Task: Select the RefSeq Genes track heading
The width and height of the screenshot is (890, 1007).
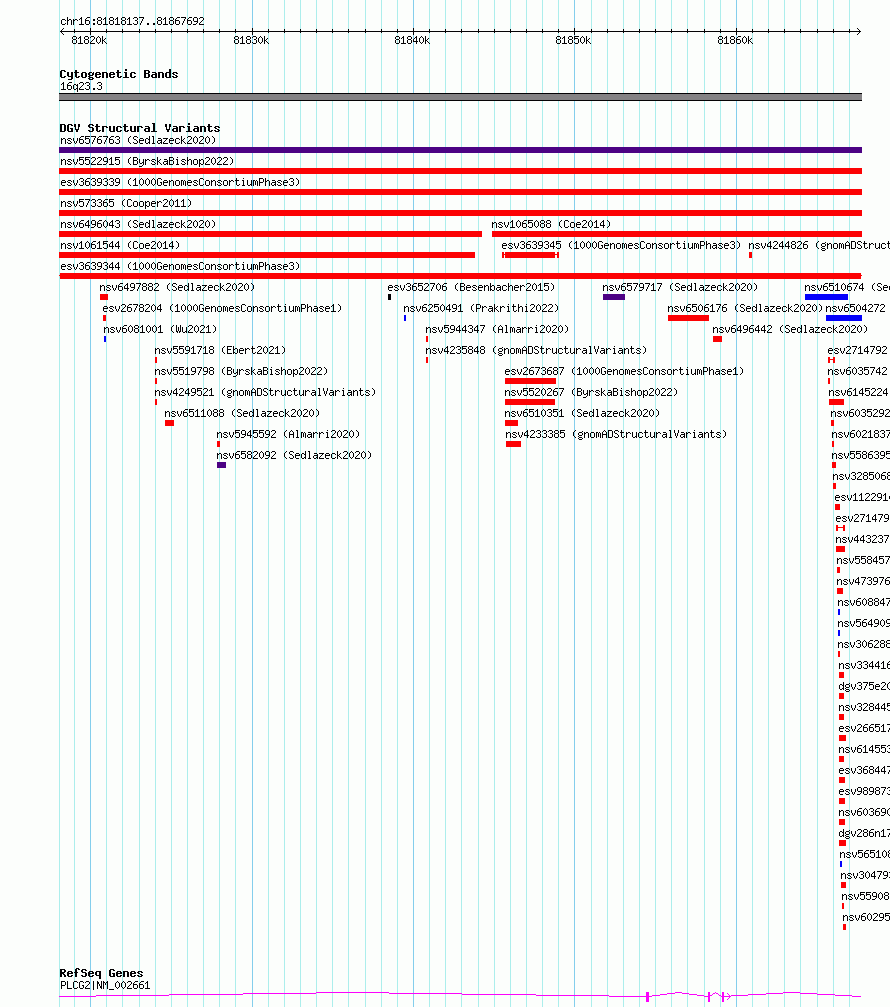Action: [101, 973]
